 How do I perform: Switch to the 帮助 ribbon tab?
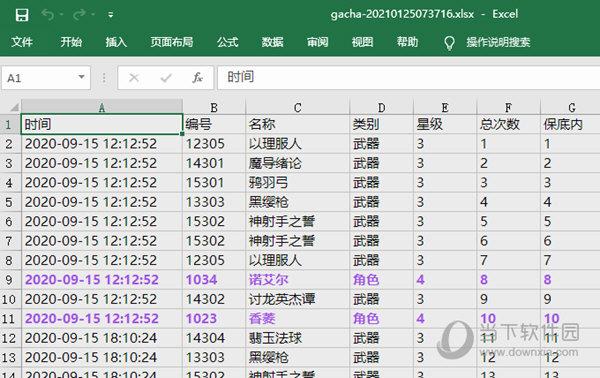tap(407, 42)
